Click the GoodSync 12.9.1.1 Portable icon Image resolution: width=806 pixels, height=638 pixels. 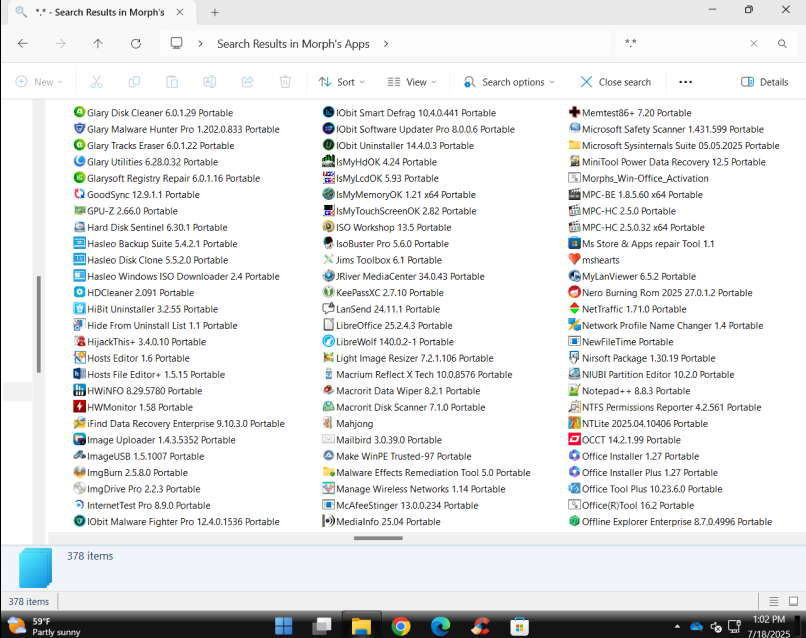pos(79,194)
